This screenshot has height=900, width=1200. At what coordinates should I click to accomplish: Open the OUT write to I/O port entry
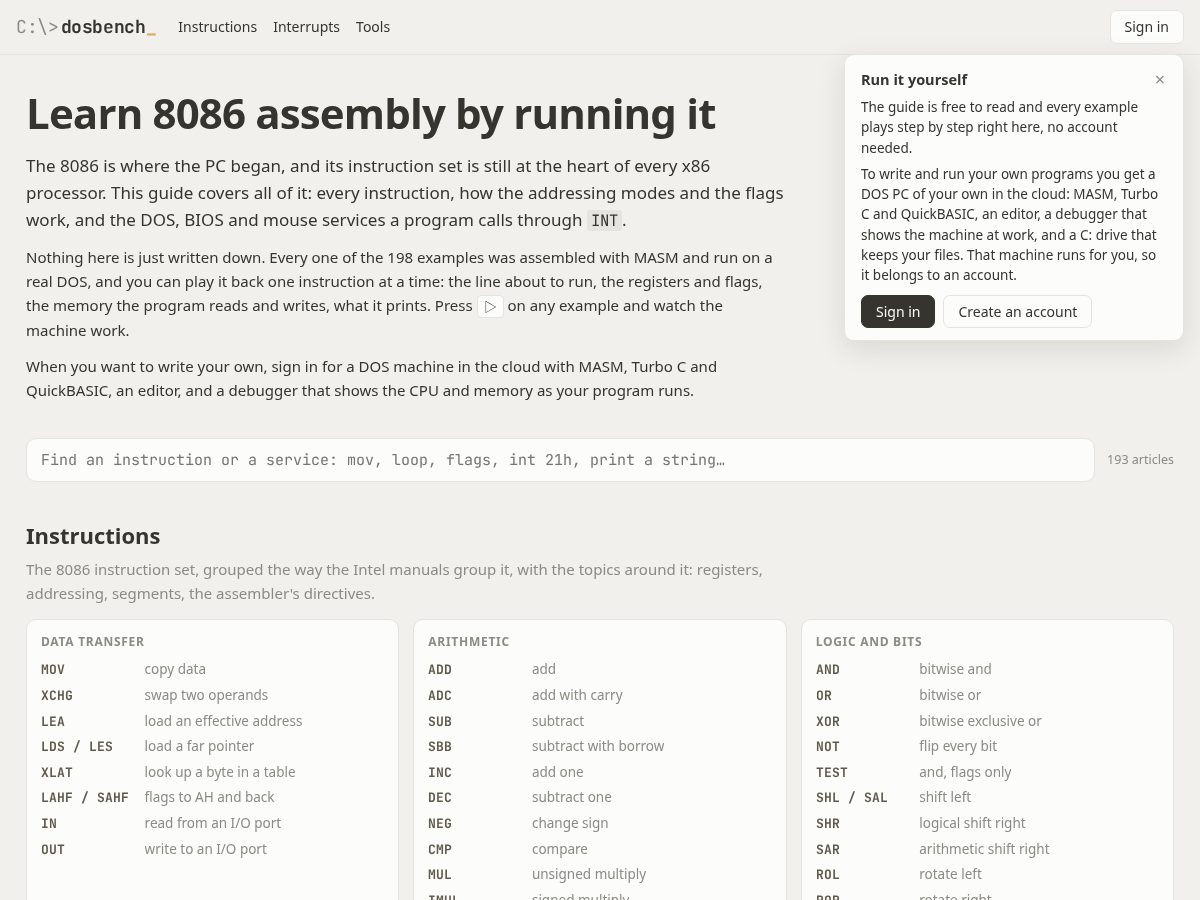212,849
